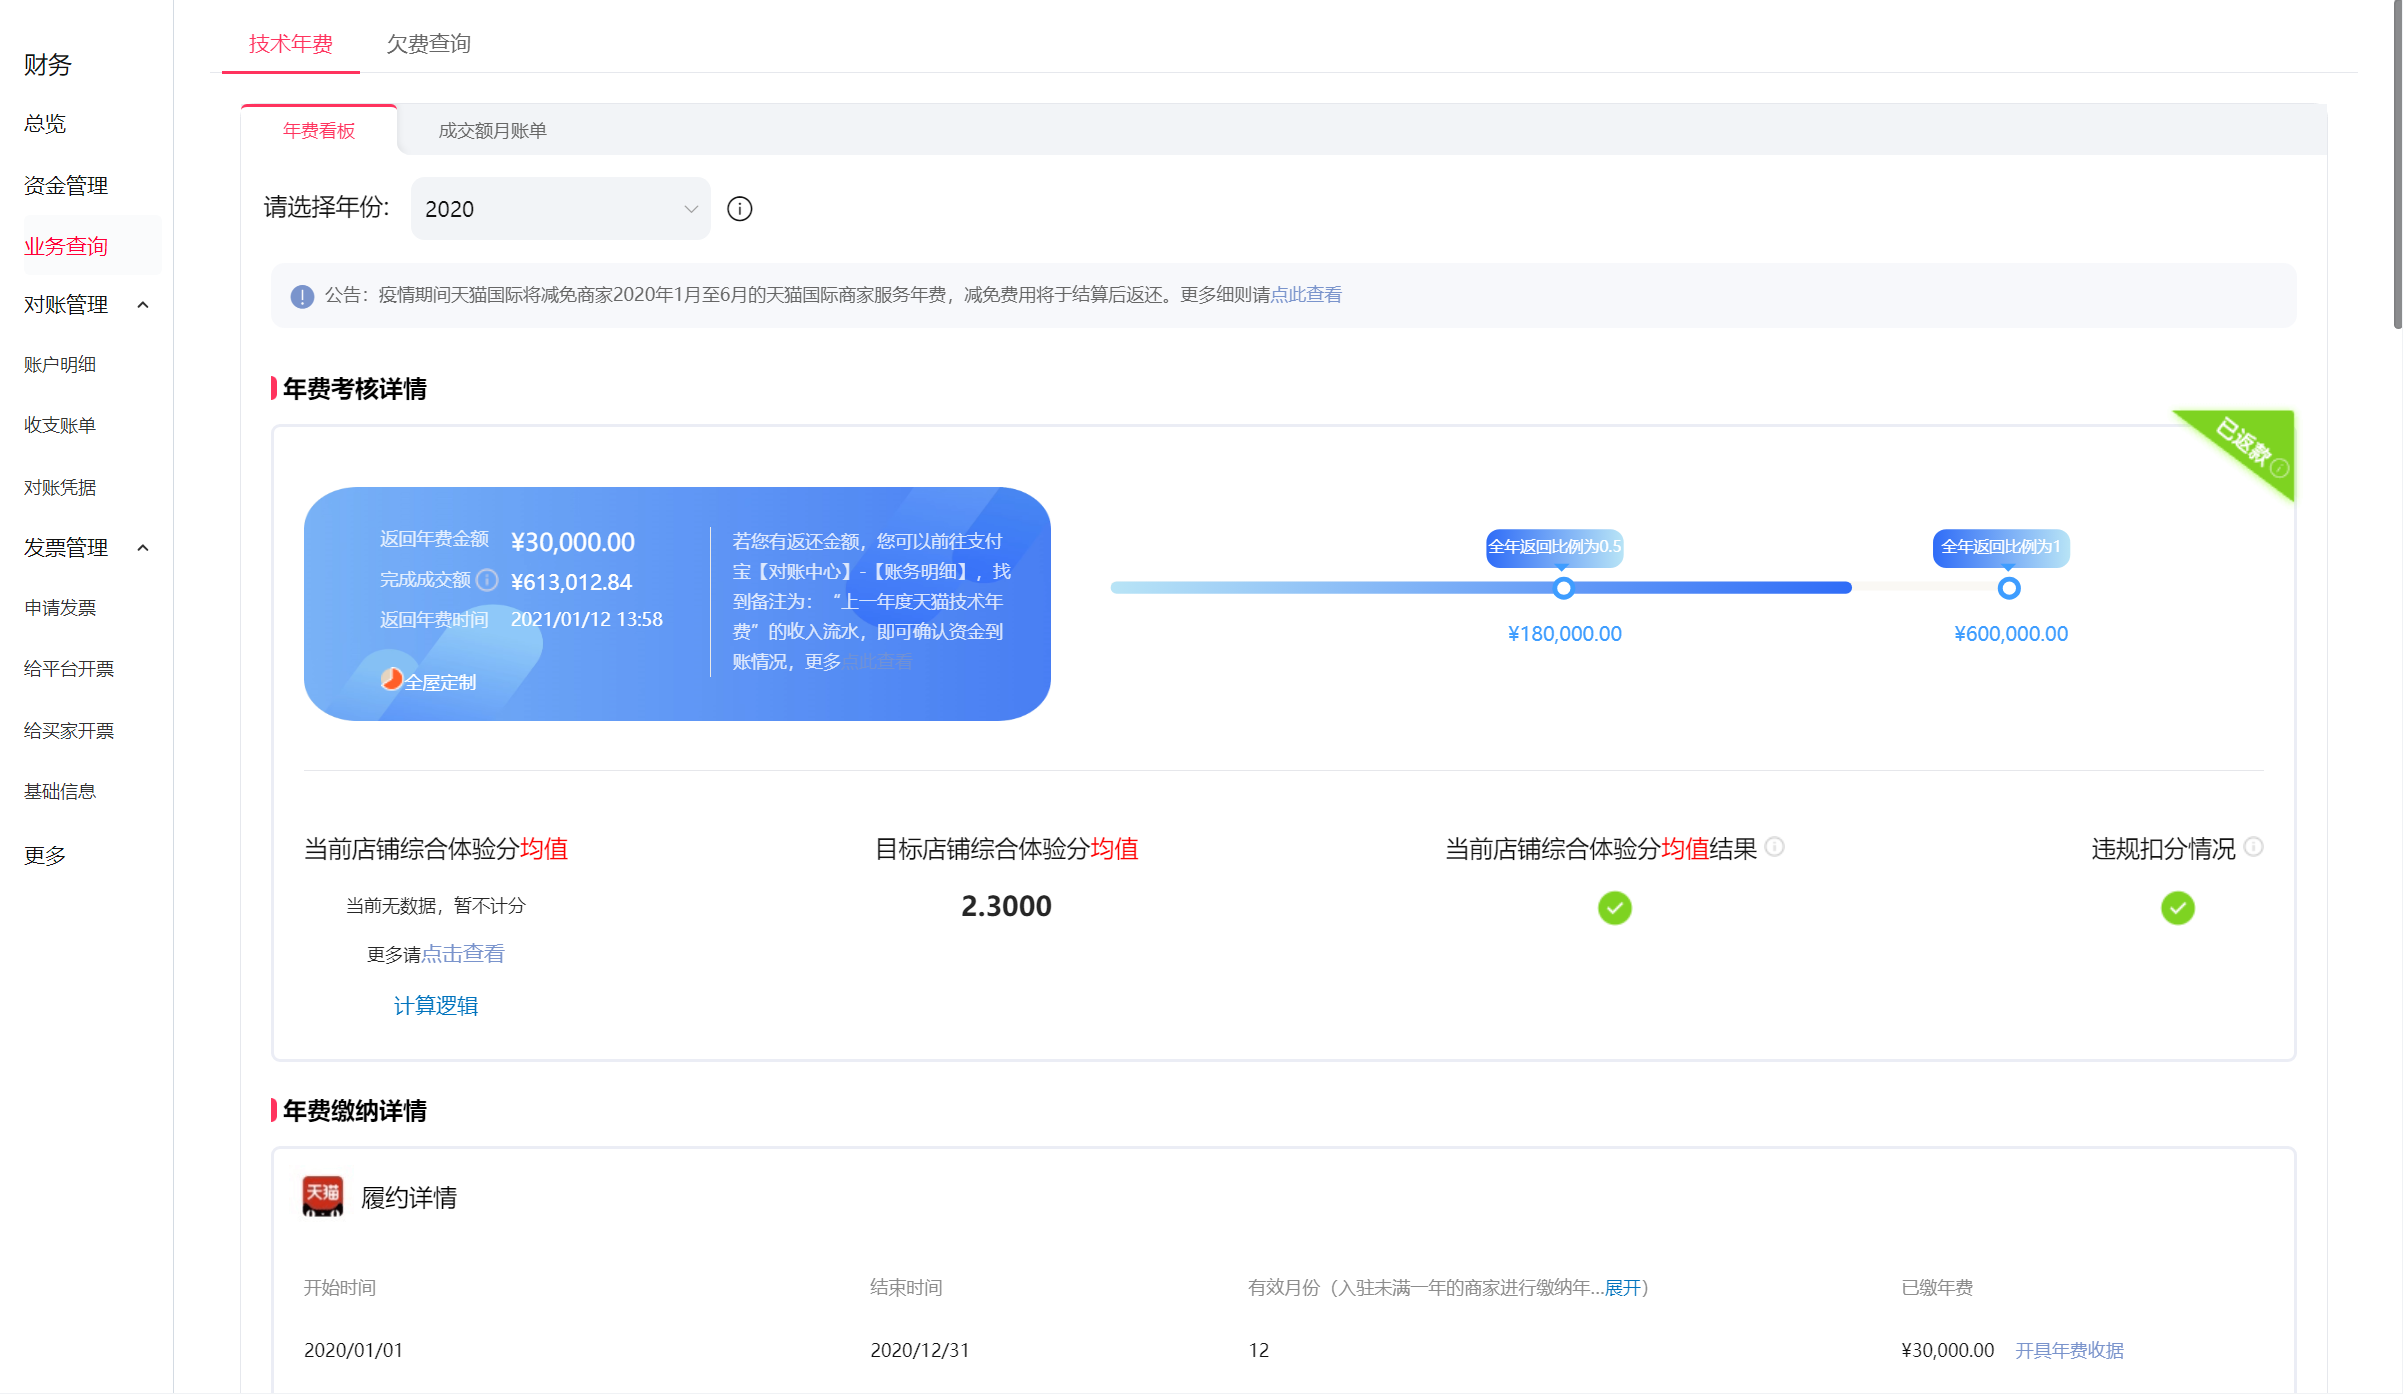This screenshot has width=2403, height=1394.
Task: Click info icon beside 均值结果 heading
Action: [1774, 847]
